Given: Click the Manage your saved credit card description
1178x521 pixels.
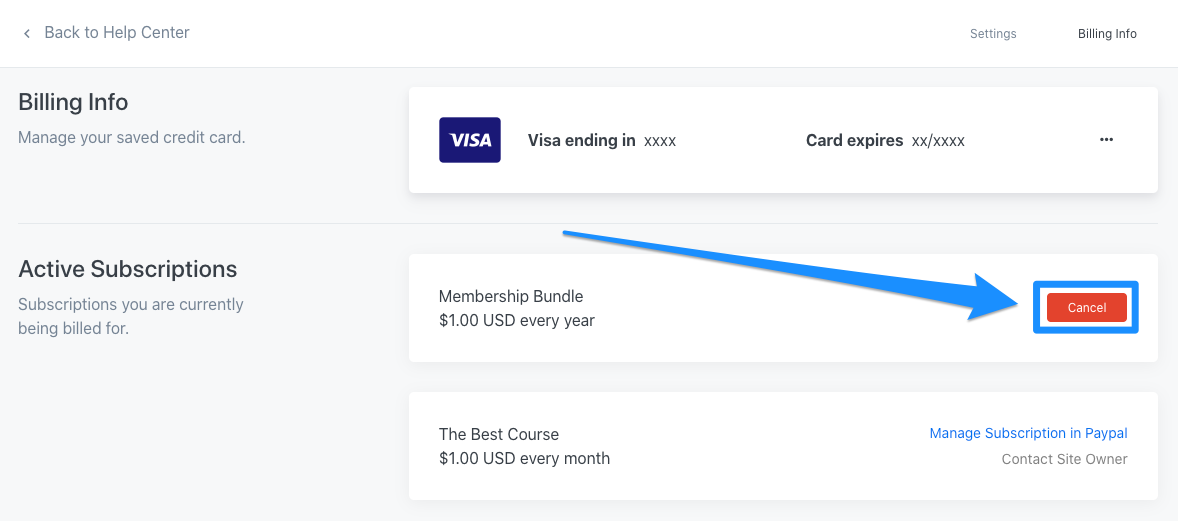Looking at the screenshot, I should pyautogui.click(x=132, y=137).
